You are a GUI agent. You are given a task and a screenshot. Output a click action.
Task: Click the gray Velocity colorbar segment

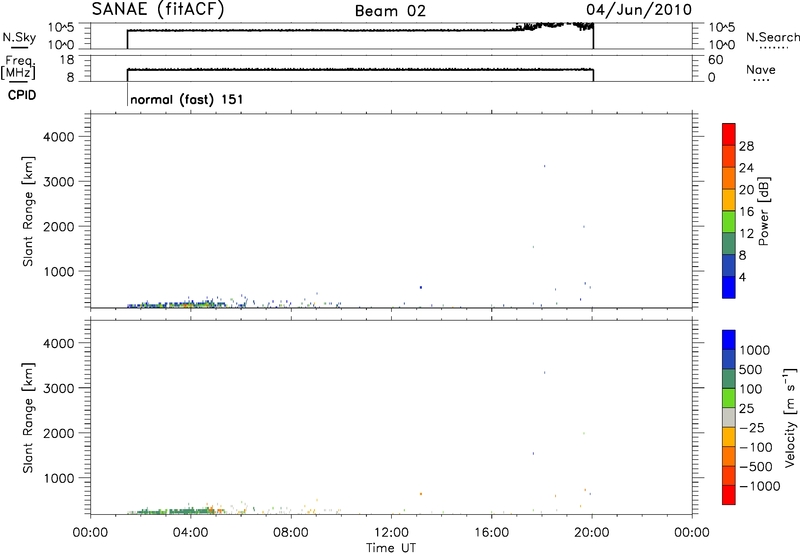pos(729,417)
